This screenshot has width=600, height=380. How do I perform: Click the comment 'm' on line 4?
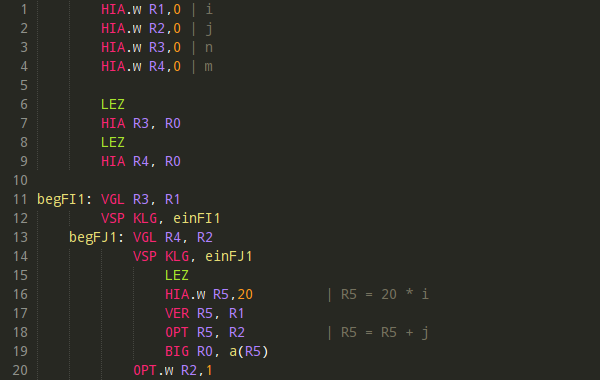click(209, 67)
